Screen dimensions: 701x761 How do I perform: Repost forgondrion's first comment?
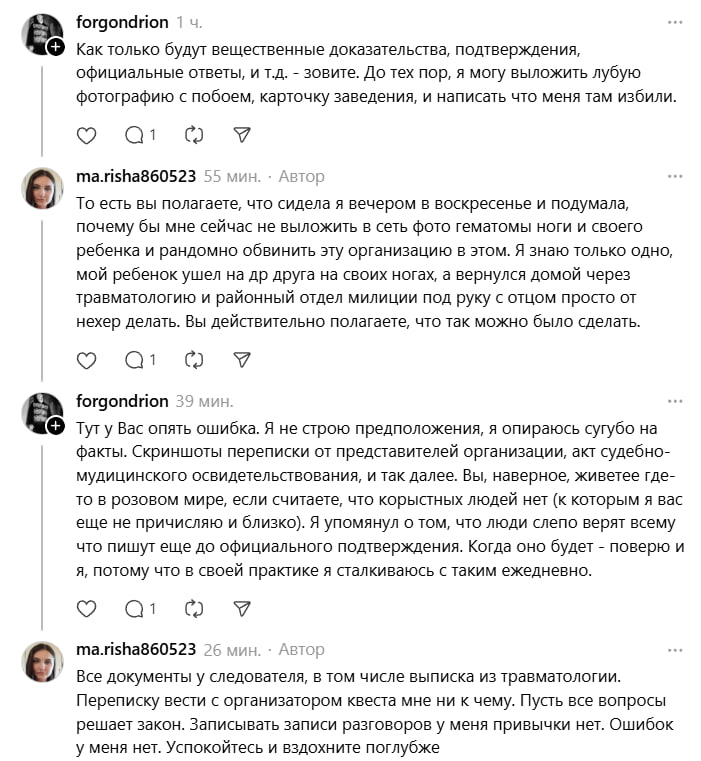(x=194, y=134)
